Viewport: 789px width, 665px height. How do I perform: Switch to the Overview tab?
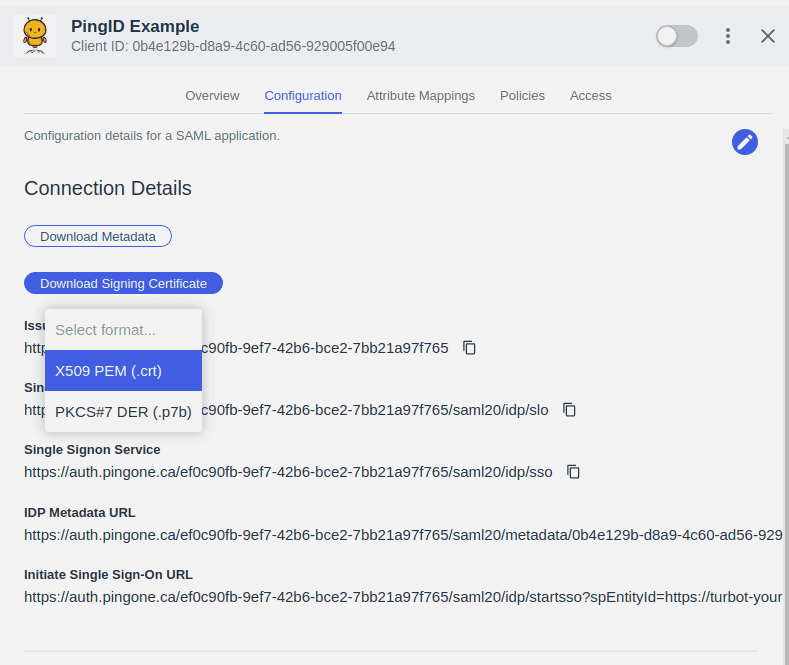coord(212,96)
